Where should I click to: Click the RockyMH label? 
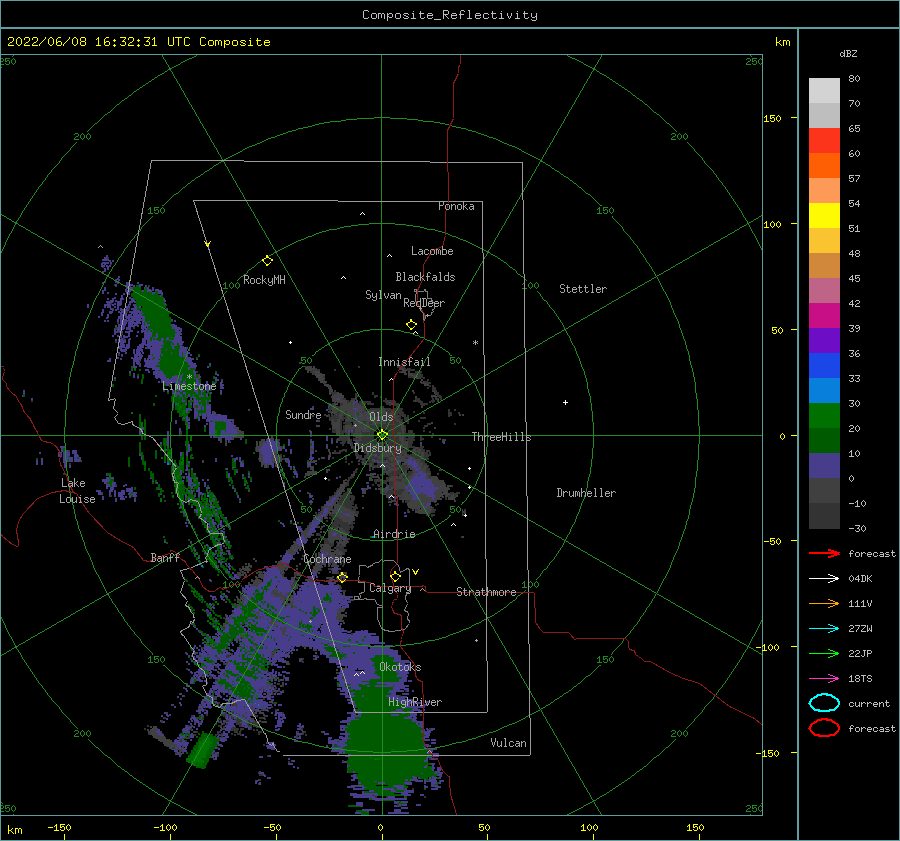pyautogui.click(x=264, y=280)
